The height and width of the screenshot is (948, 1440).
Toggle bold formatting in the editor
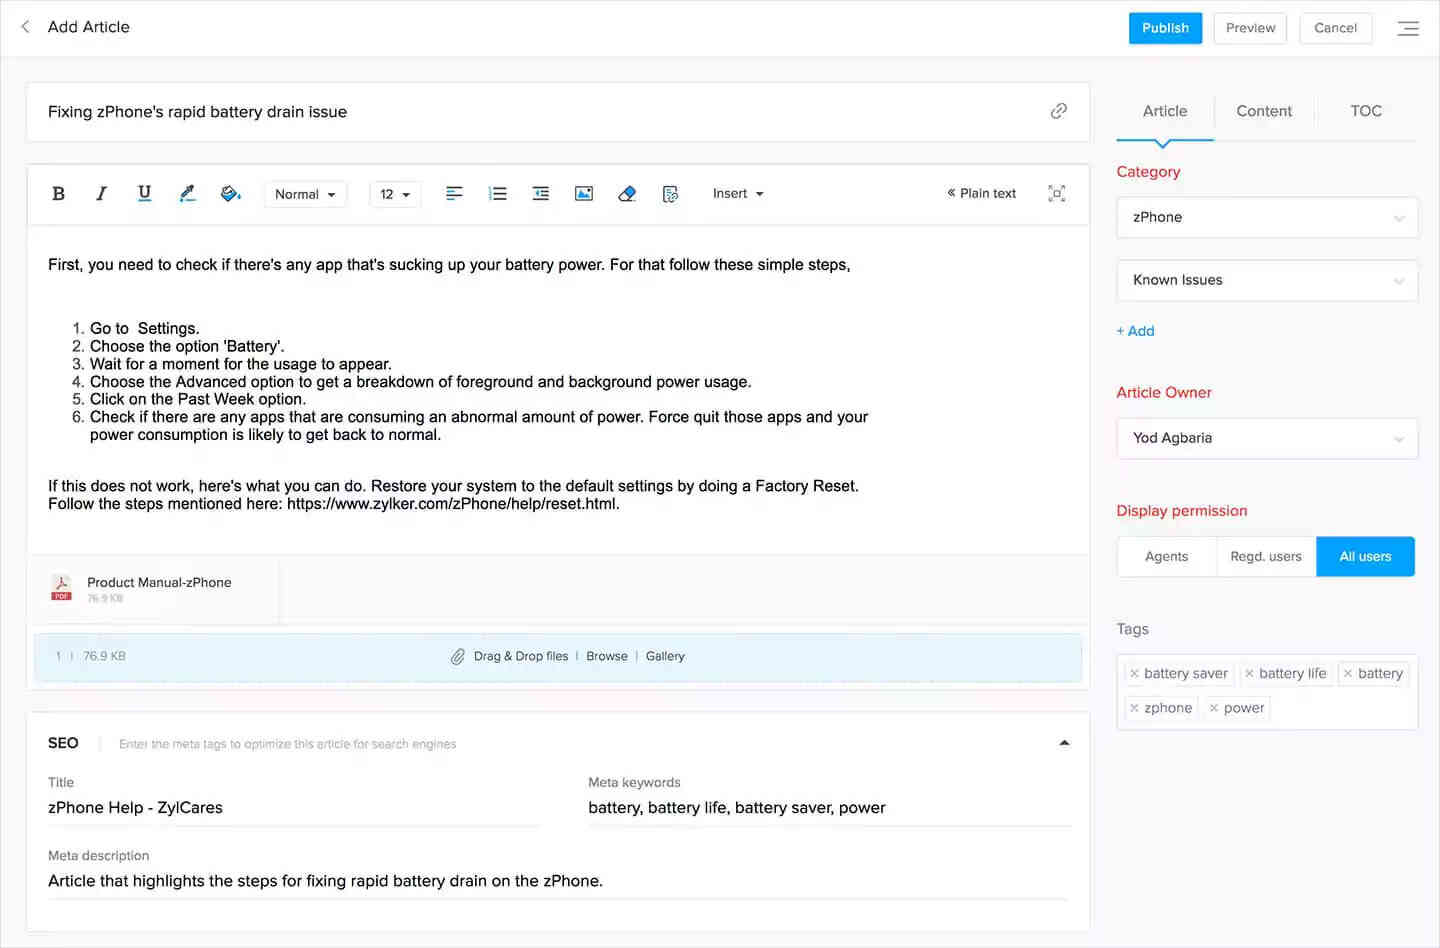pyautogui.click(x=58, y=193)
